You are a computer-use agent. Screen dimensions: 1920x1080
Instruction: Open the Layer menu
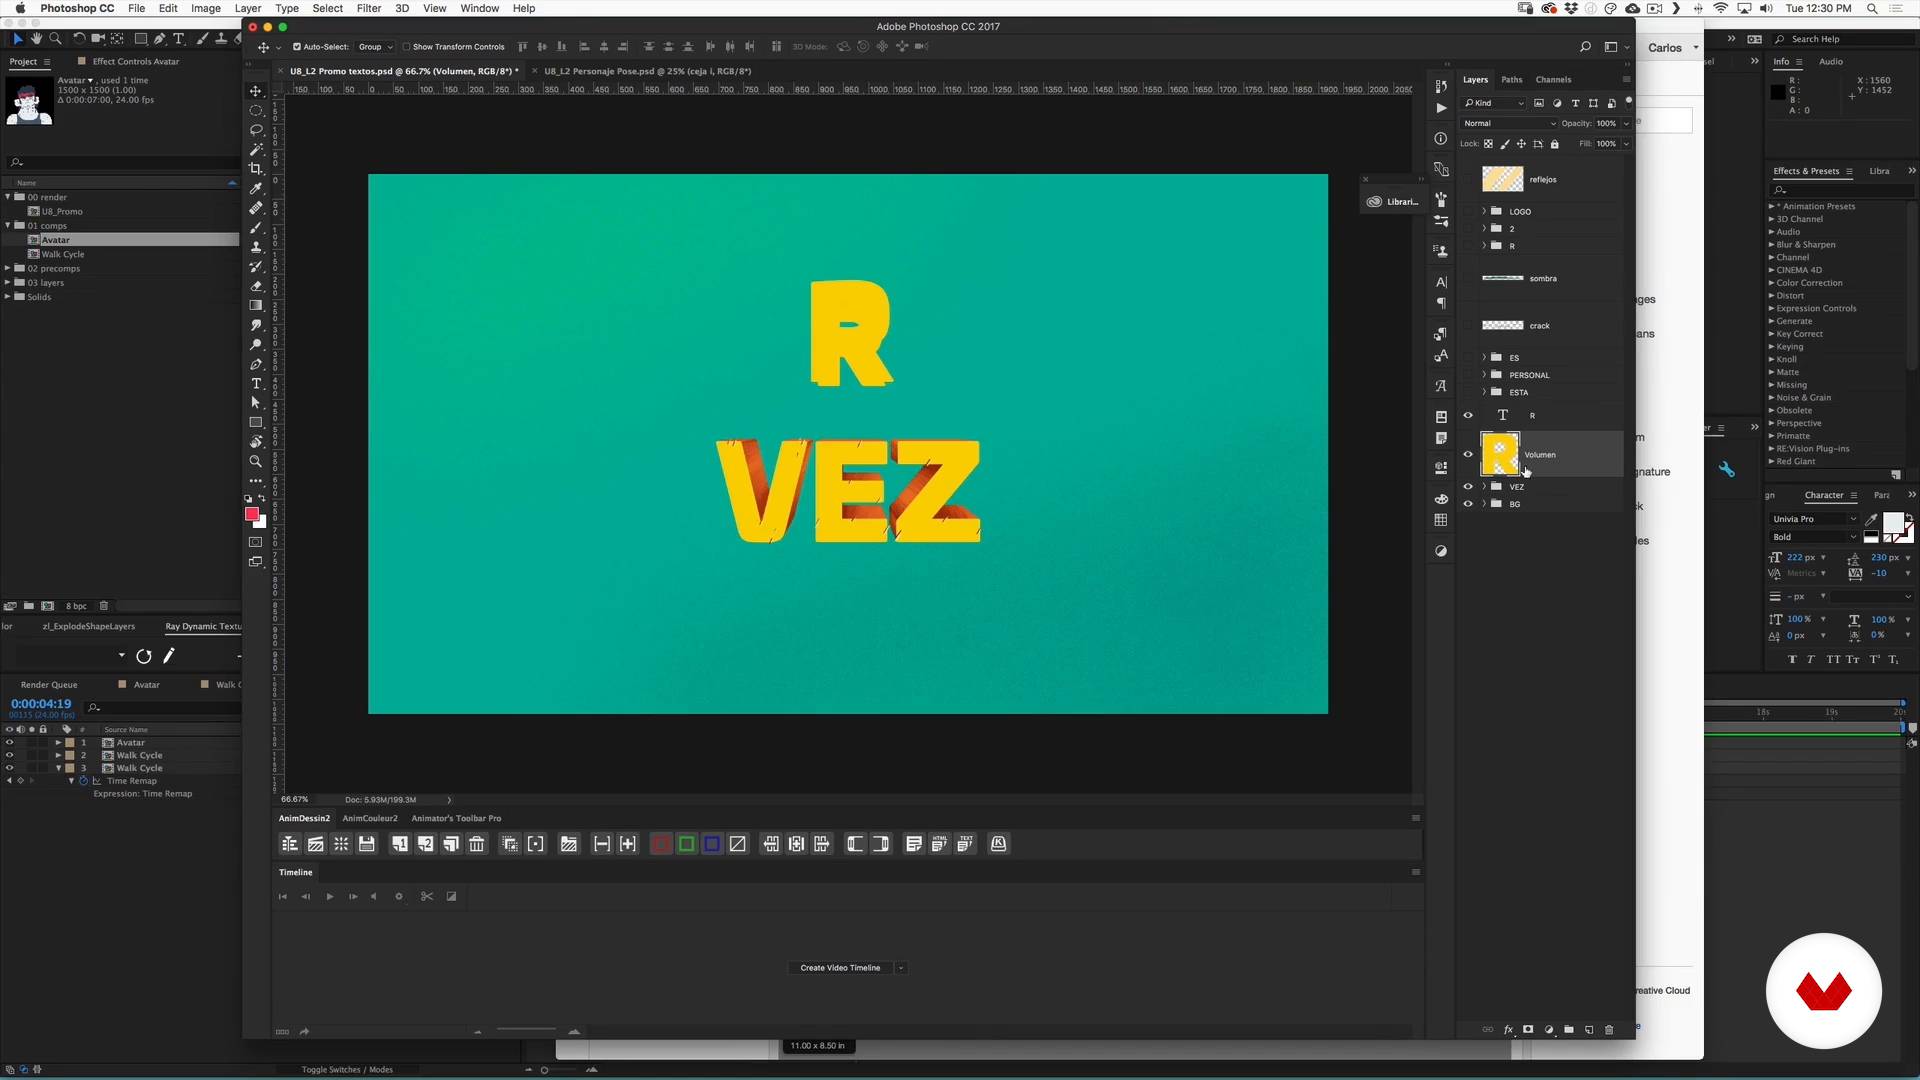[x=248, y=8]
